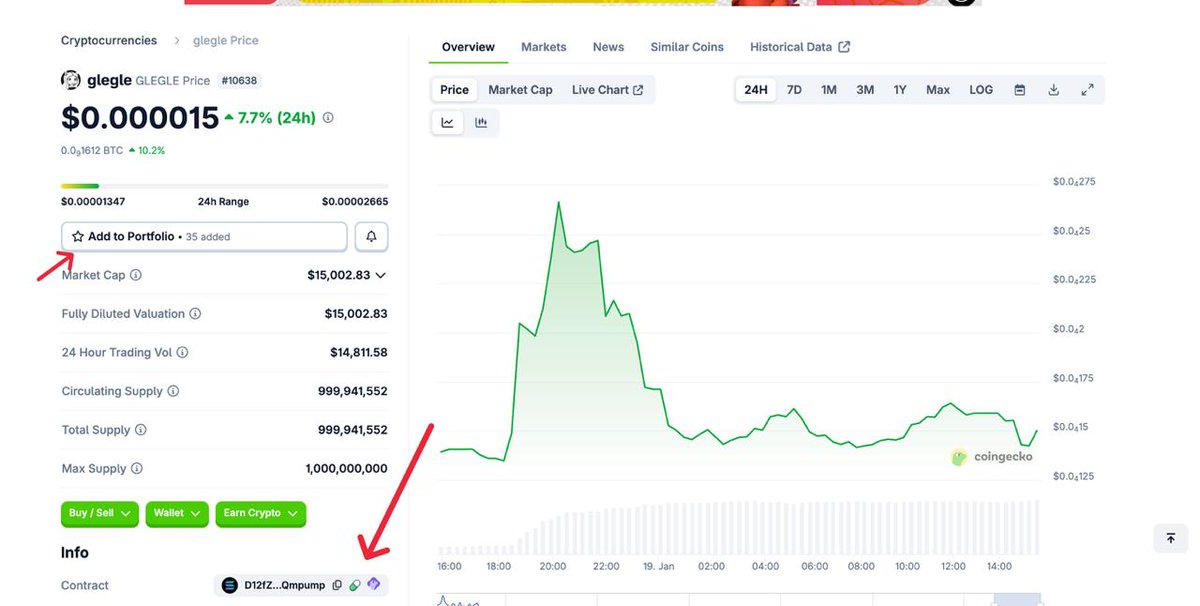The height and width of the screenshot is (606, 1200).
Task: Open the Wallet dropdown button
Action: [x=177, y=513]
